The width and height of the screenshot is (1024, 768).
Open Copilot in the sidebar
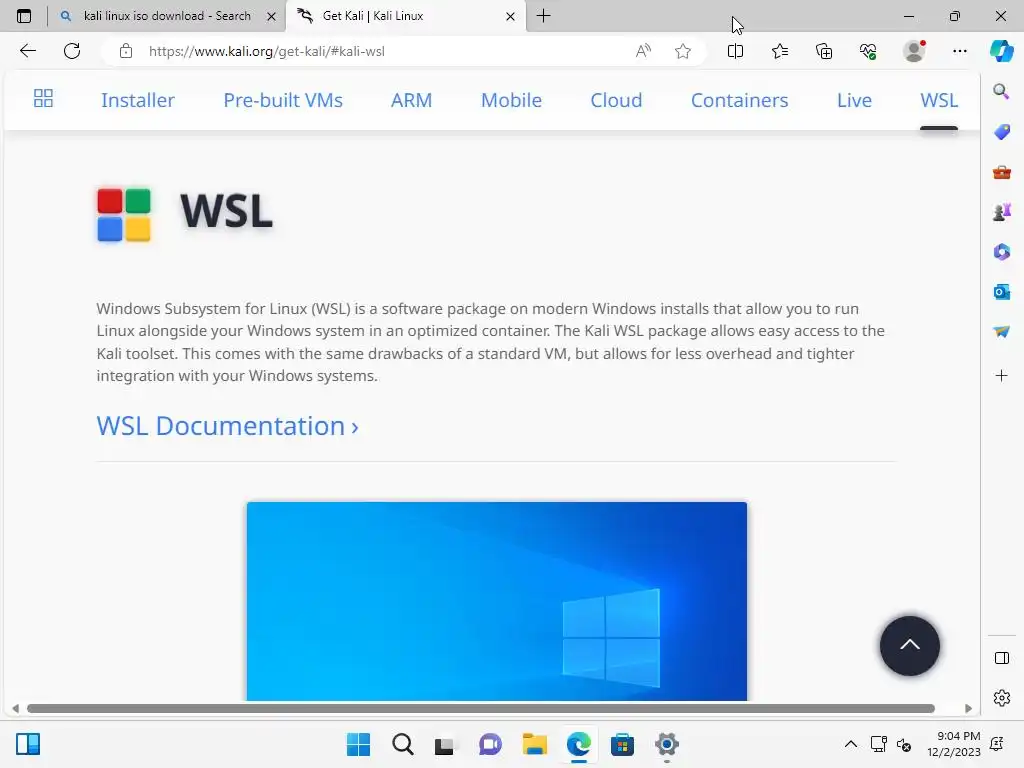(x=1001, y=51)
